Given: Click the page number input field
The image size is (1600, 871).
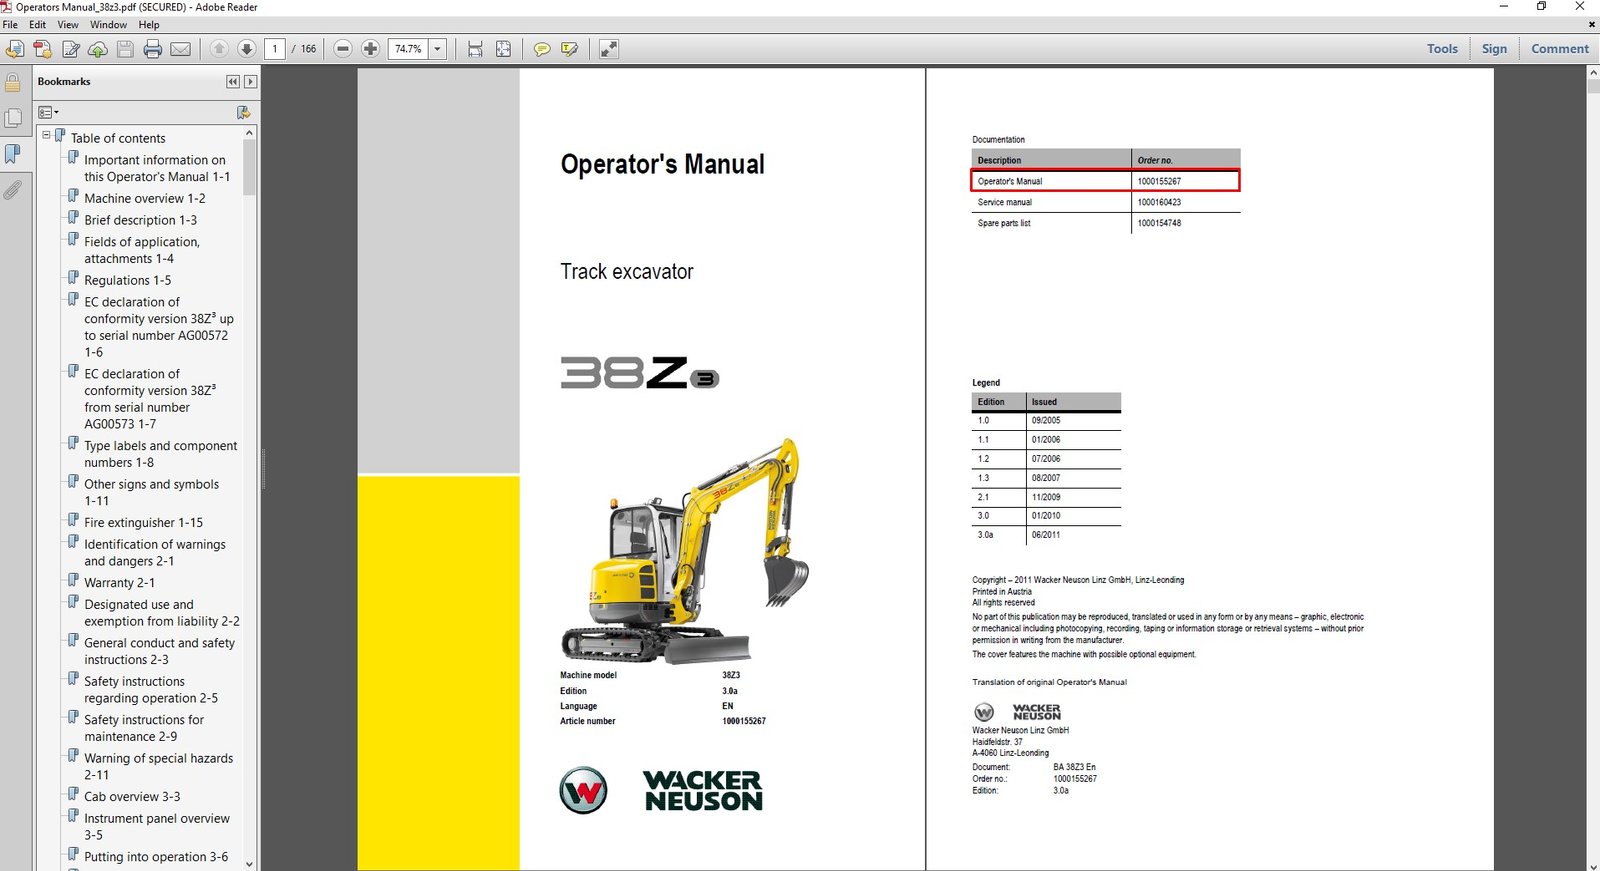Looking at the screenshot, I should click(275, 49).
